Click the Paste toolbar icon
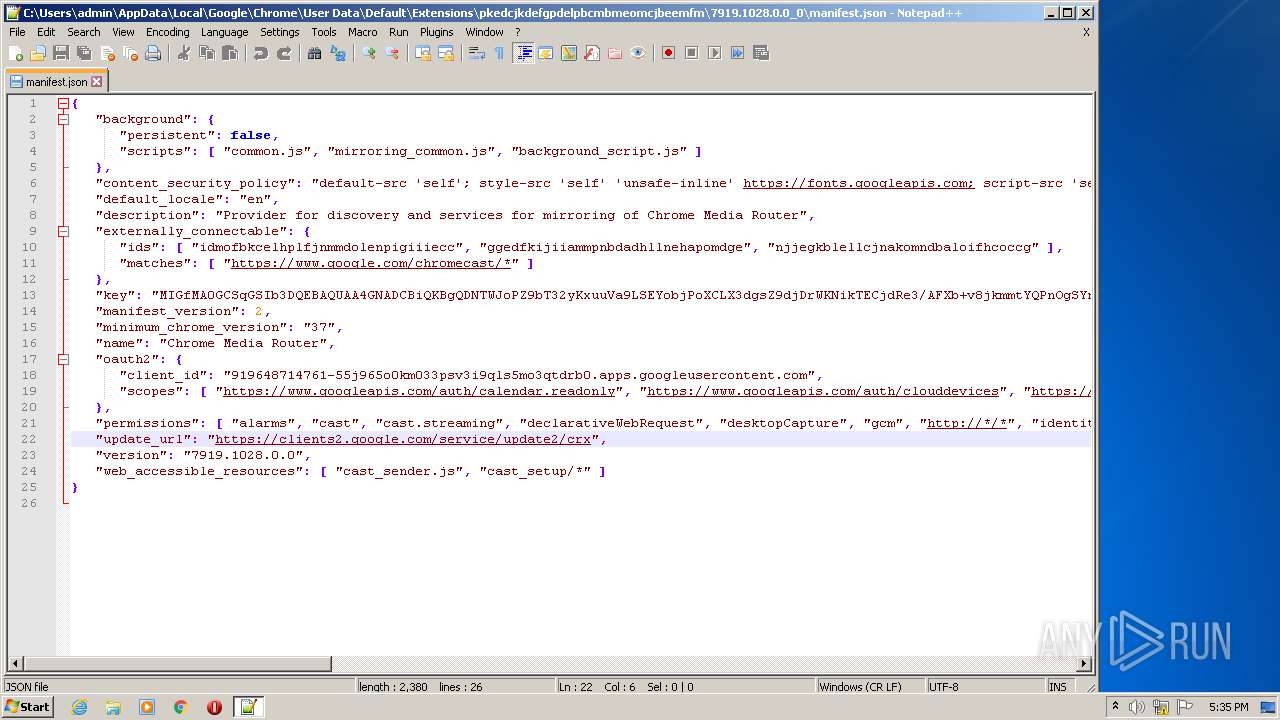1280x720 pixels. (x=230, y=53)
